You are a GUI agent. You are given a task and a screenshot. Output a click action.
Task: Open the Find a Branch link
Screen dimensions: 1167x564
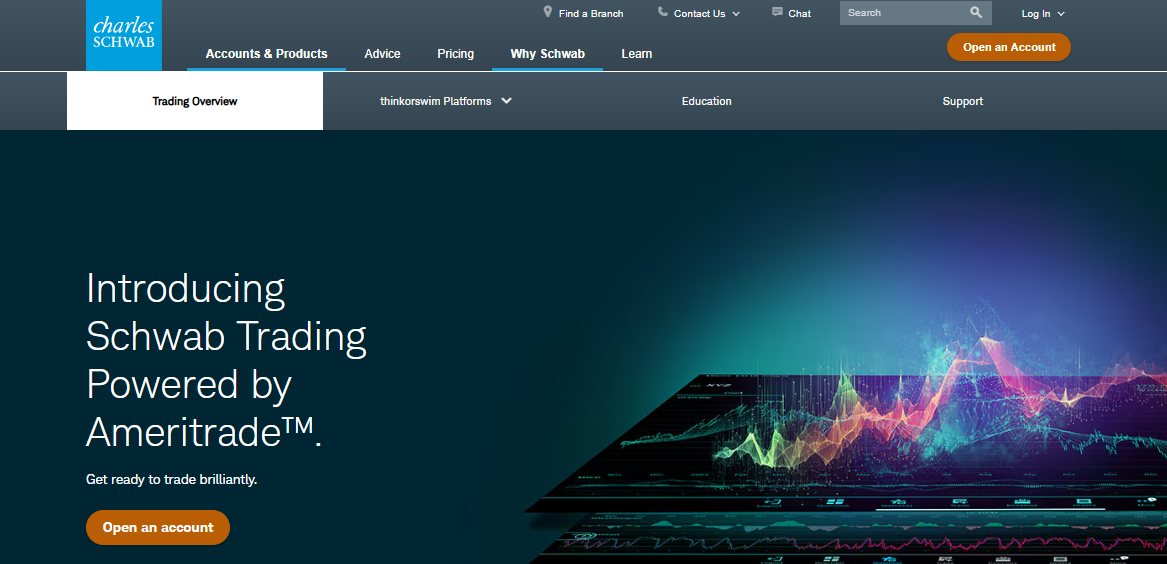pos(591,13)
